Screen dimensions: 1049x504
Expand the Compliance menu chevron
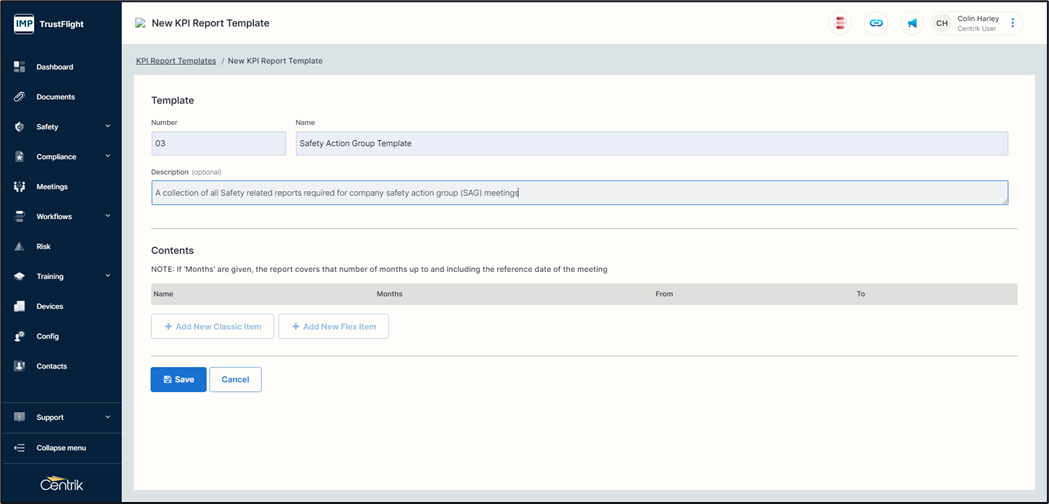point(108,157)
